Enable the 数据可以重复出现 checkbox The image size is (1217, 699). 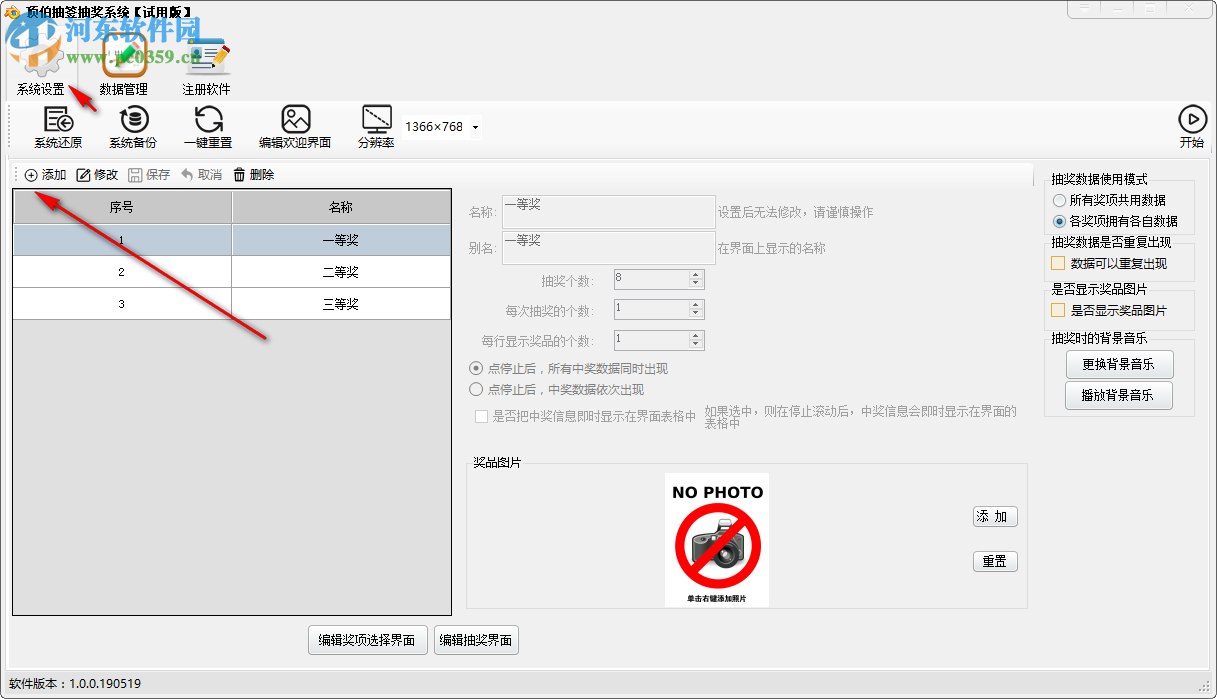pyautogui.click(x=1057, y=262)
